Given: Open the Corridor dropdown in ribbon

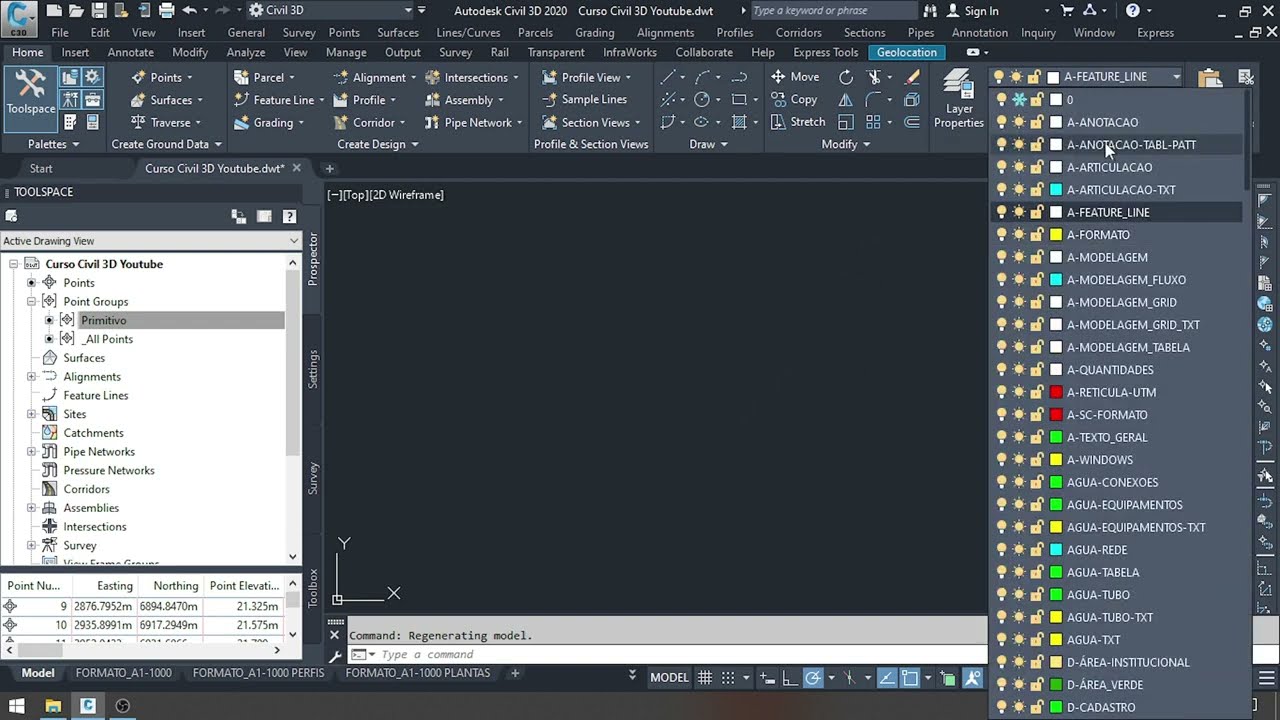Looking at the screenshot, I should click(x=370, y=122).
